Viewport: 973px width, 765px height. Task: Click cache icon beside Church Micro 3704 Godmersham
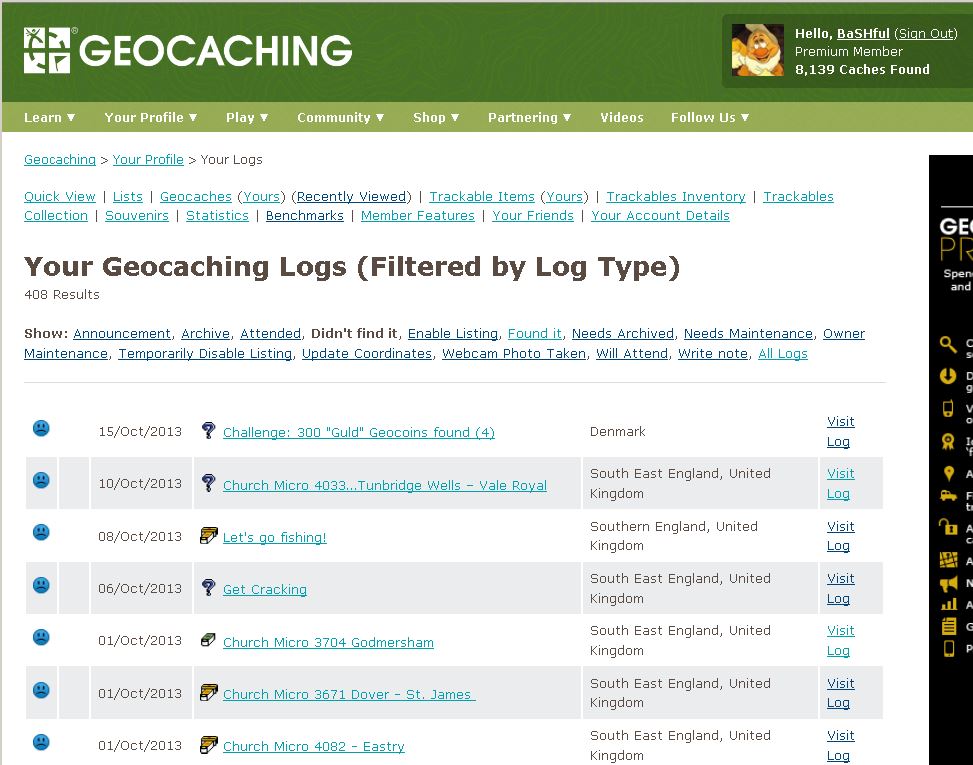click(208, 640)
